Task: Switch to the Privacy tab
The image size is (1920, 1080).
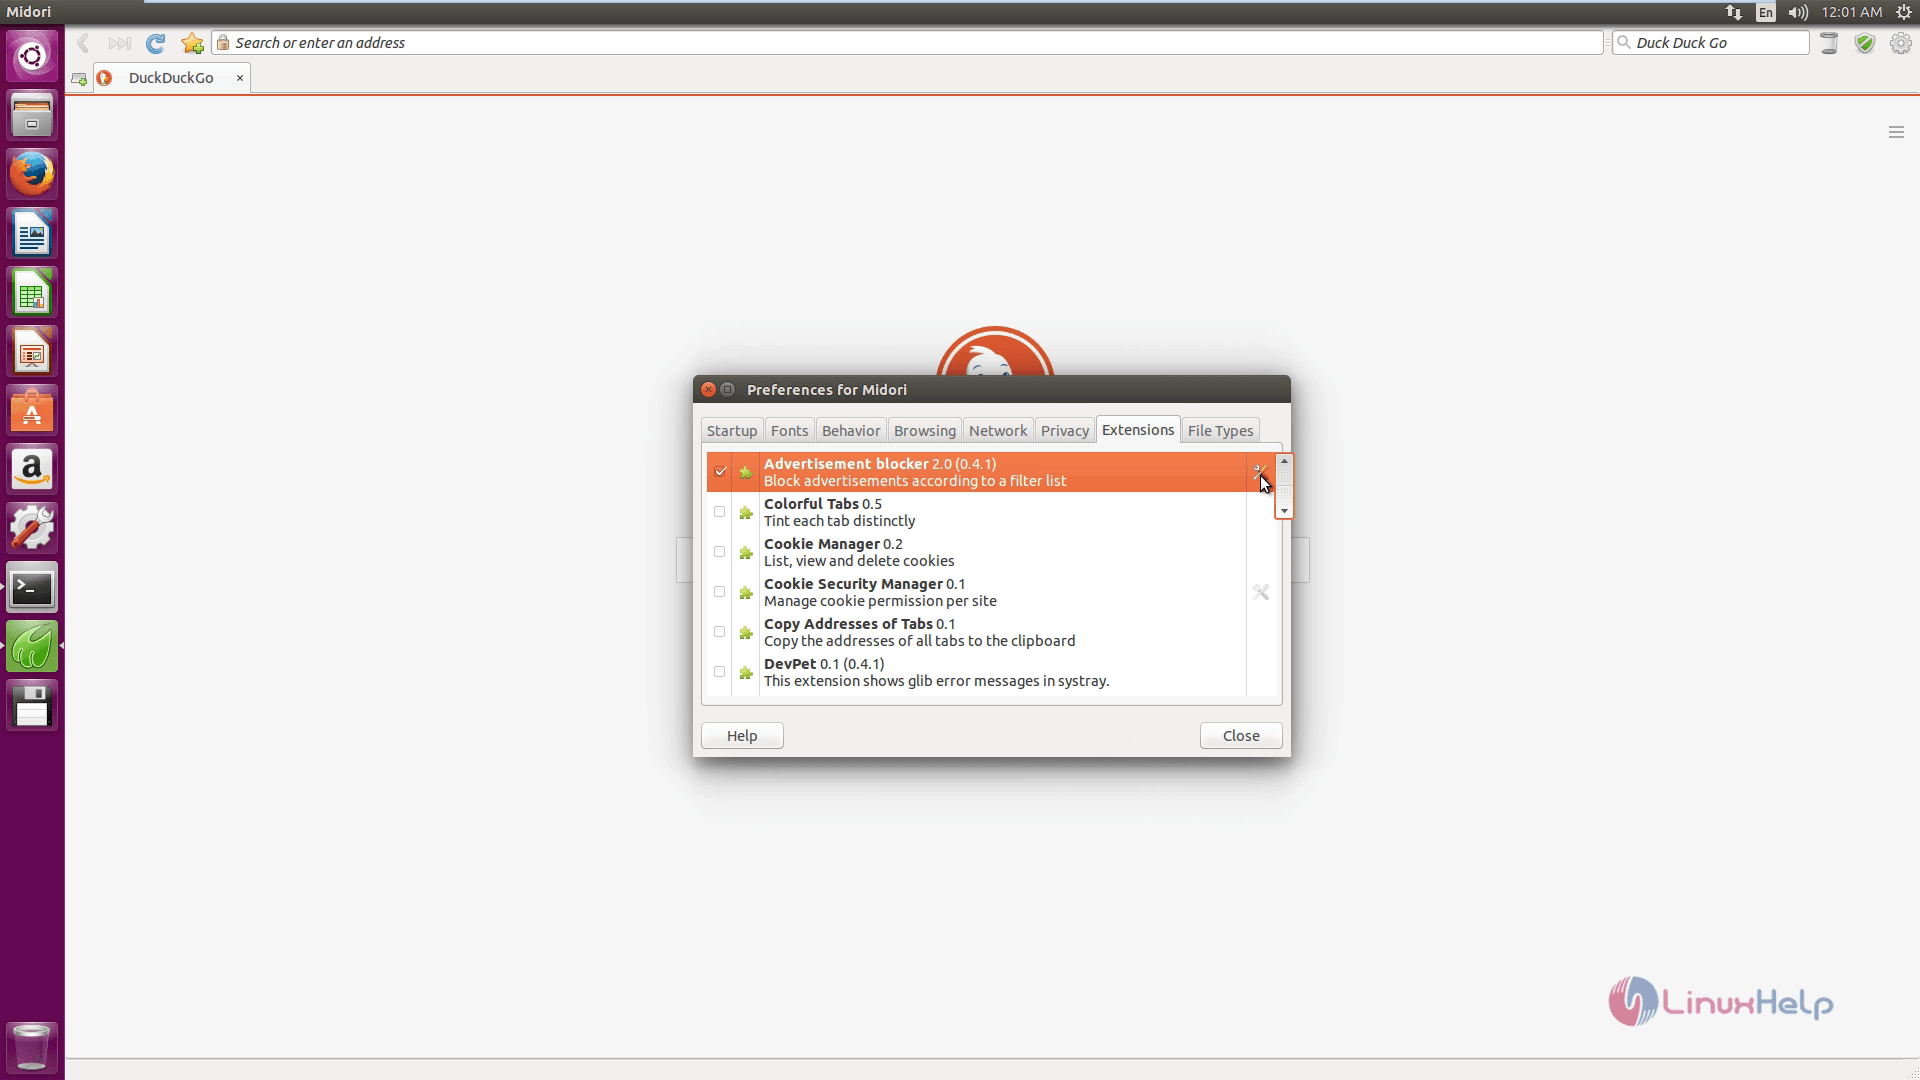Action: click(1065, 430)
